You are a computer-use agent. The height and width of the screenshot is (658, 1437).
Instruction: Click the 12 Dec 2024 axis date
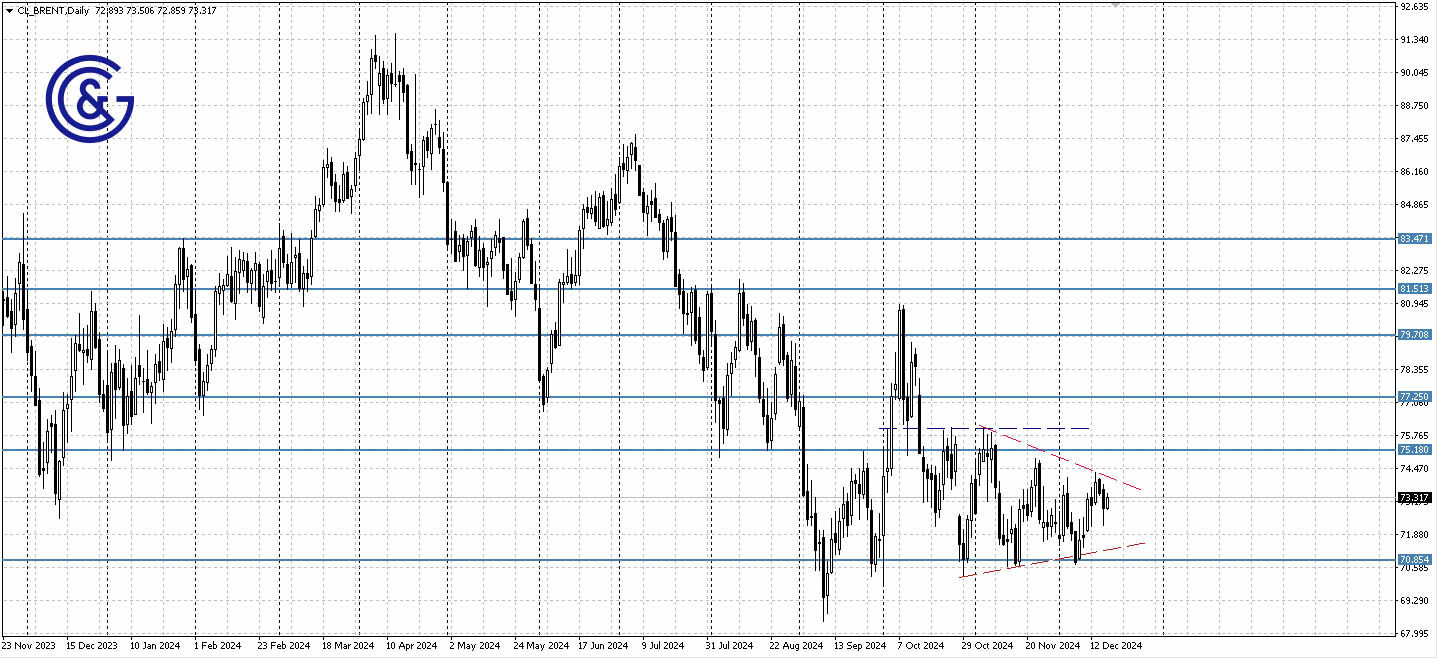[x=1117, y=646]
